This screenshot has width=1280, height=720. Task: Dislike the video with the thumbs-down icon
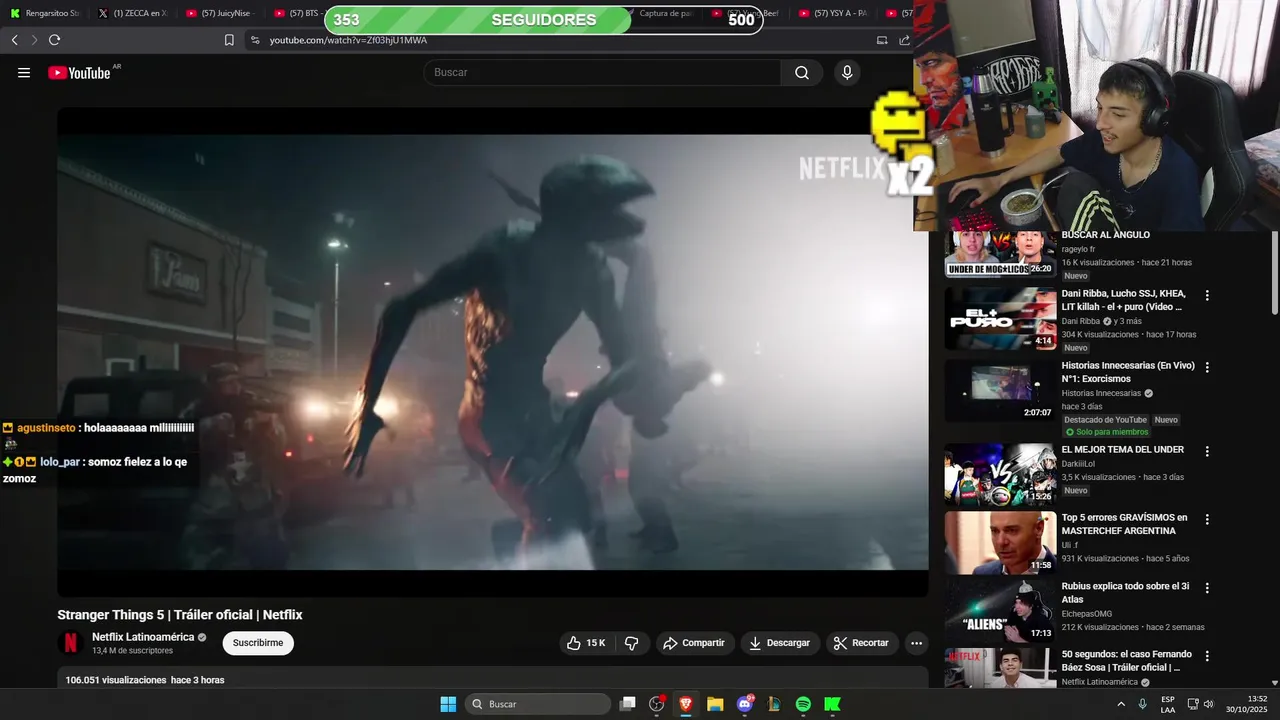pos(632,643)
